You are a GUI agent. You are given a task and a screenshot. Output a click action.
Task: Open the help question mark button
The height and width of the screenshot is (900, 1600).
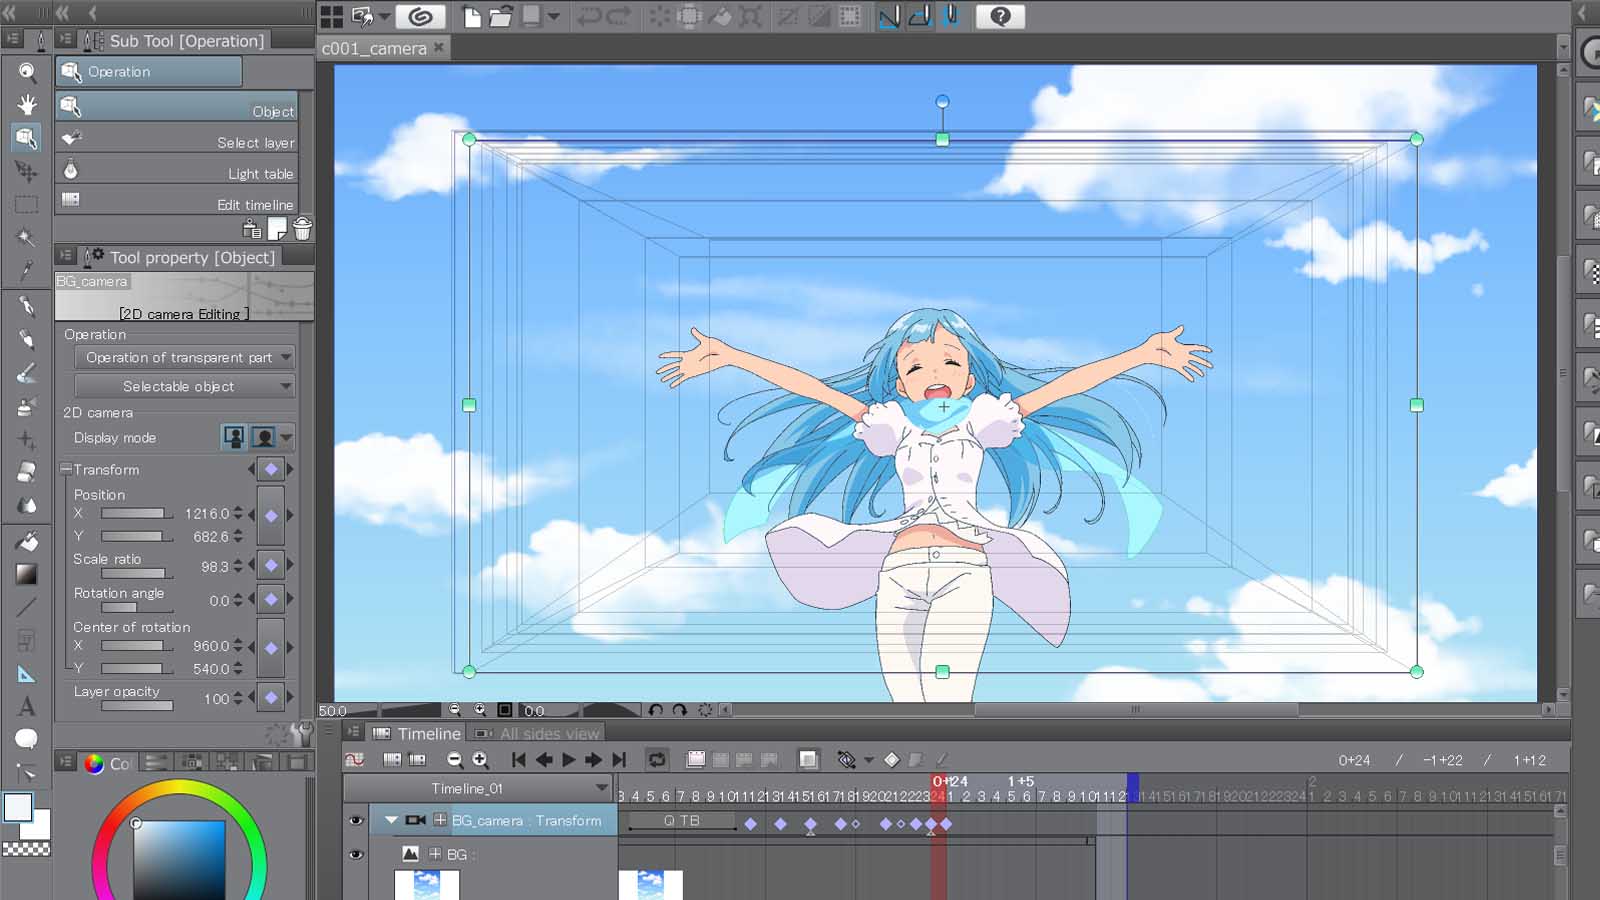coord(1000,16)
